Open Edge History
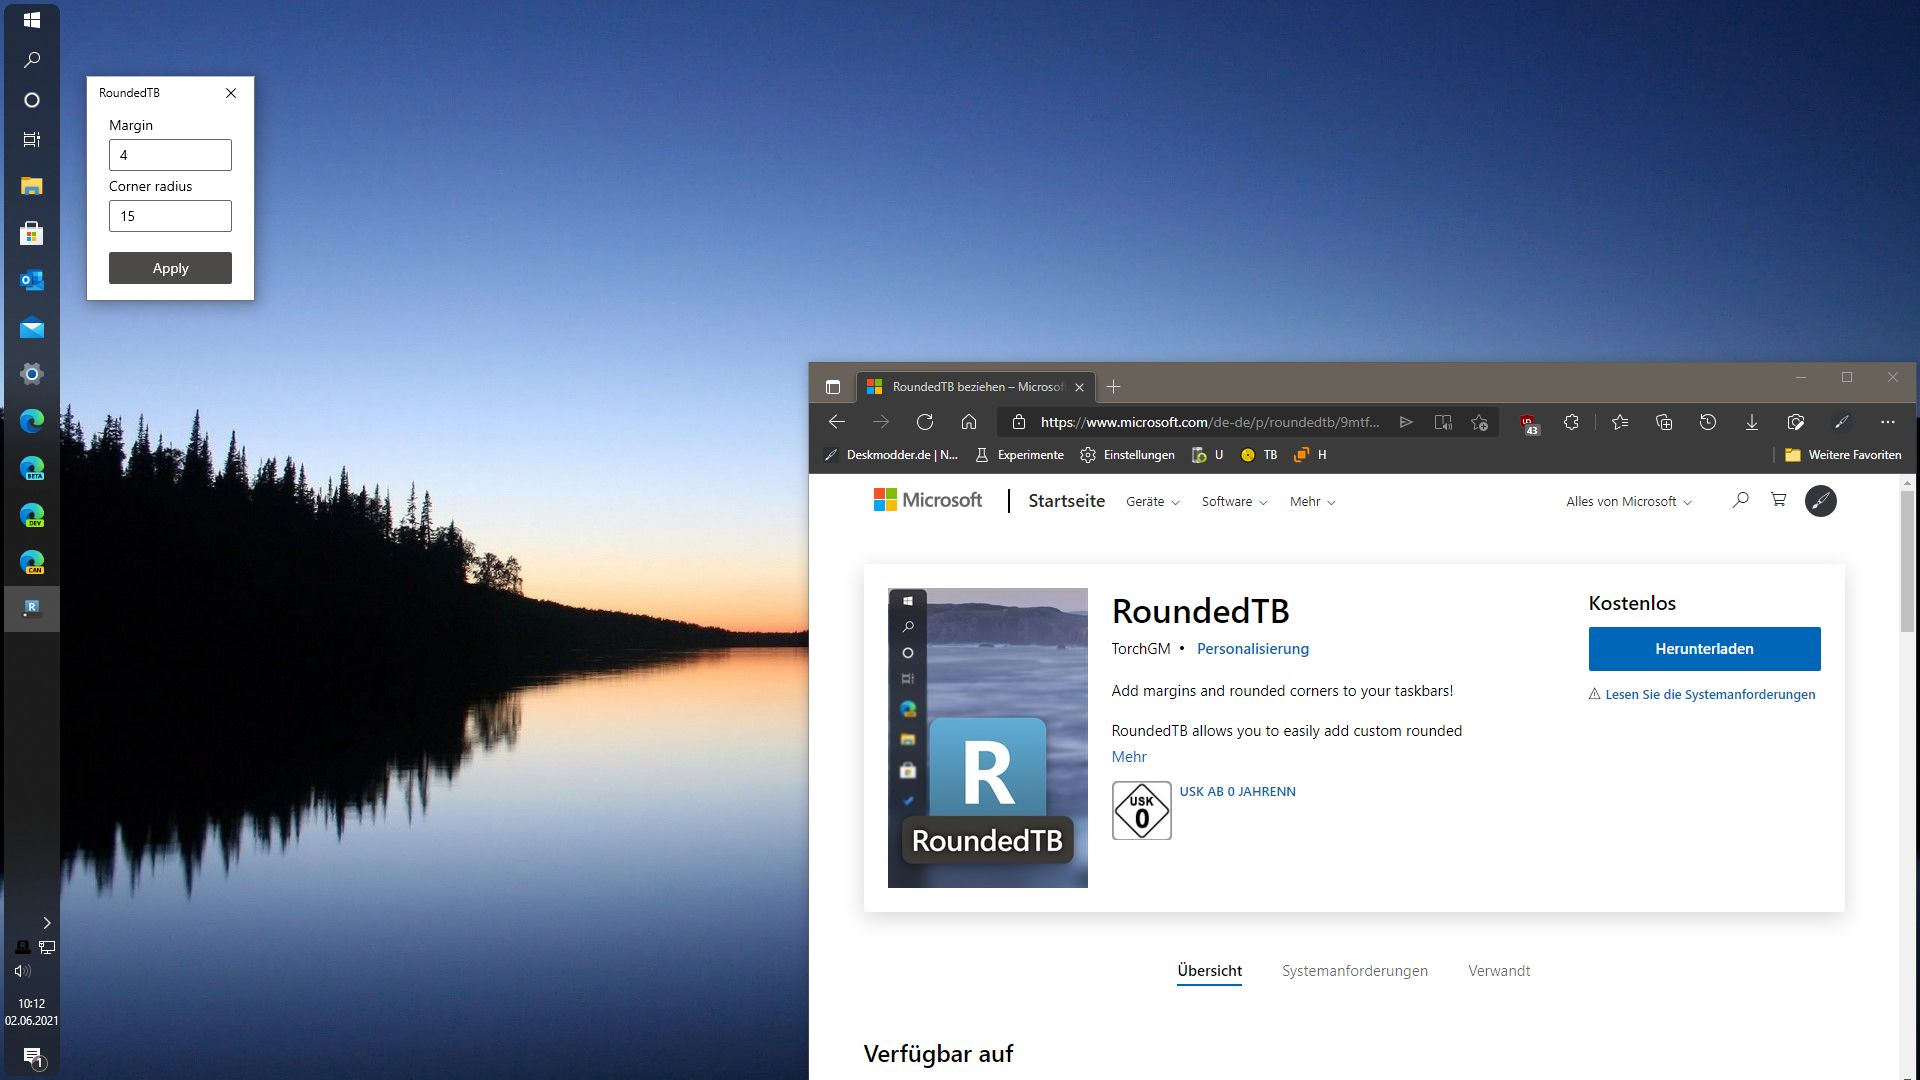This screenshot has width=1920, height=1080. point(1708,422)
